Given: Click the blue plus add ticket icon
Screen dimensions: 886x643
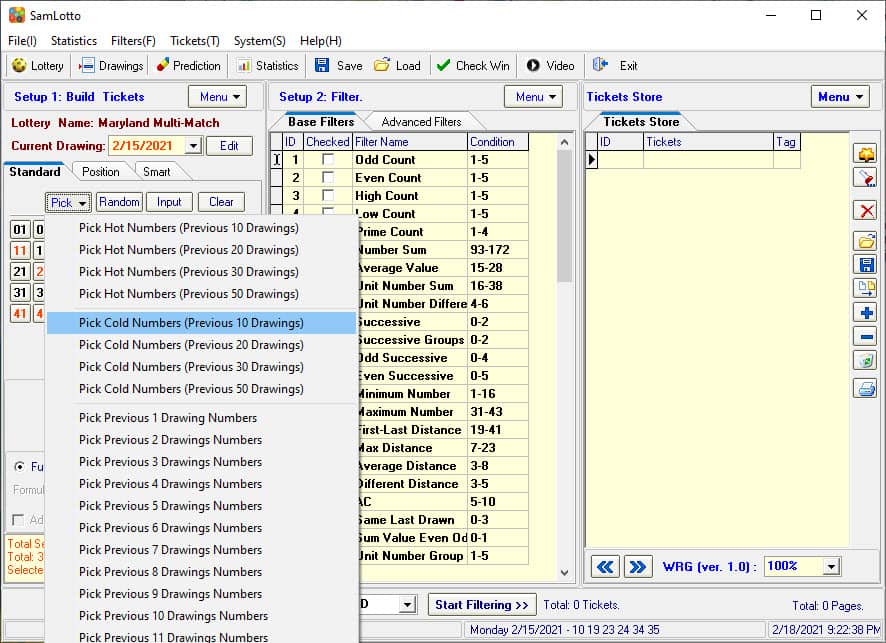Looking at the screenshot, I should click(865, 313).
